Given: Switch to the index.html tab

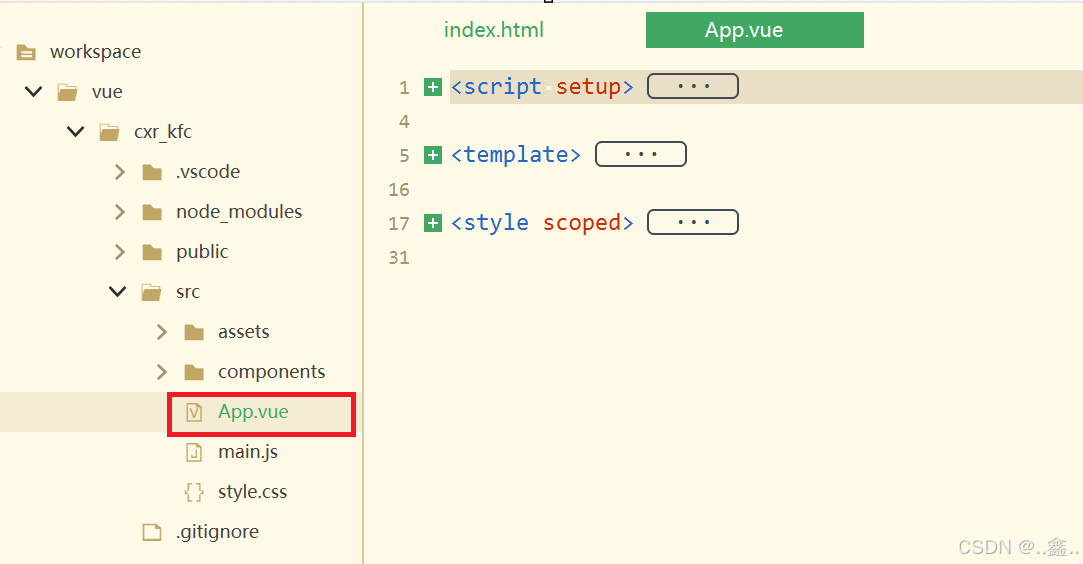Looking at the screenshot, I should coord(494,30).
